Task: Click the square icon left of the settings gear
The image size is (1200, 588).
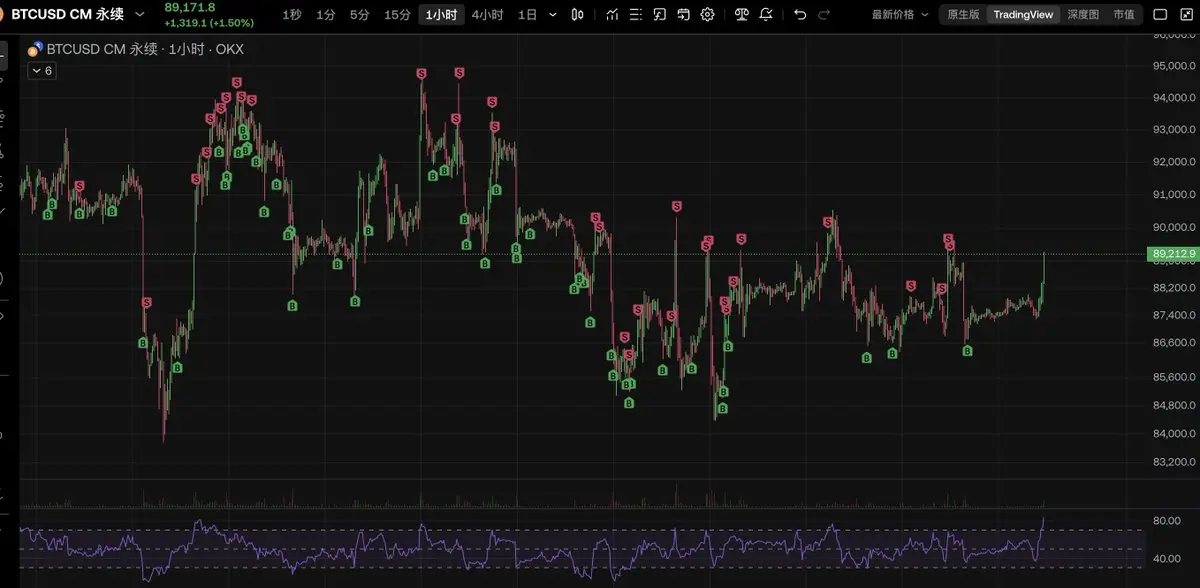Action: coord(684,15)
